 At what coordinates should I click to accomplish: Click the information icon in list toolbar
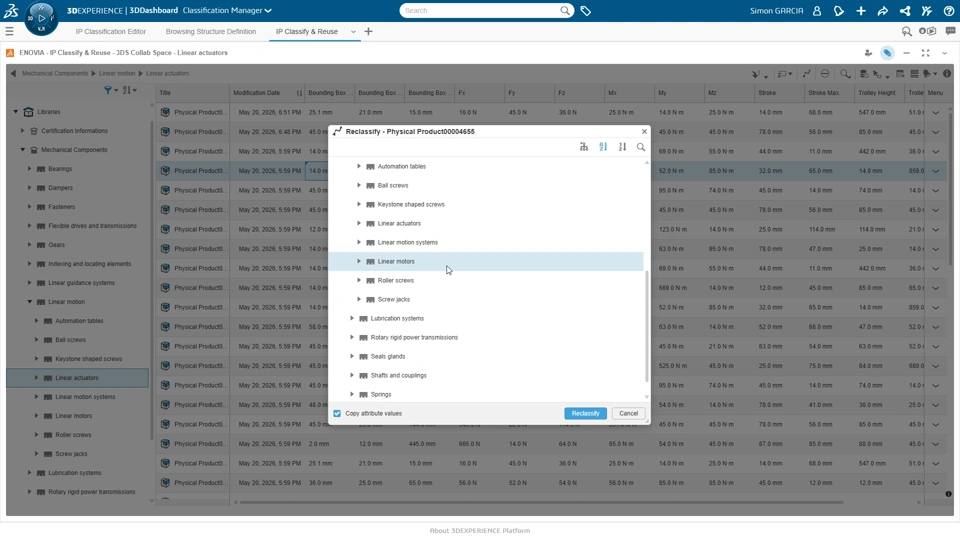pos(947,73)
